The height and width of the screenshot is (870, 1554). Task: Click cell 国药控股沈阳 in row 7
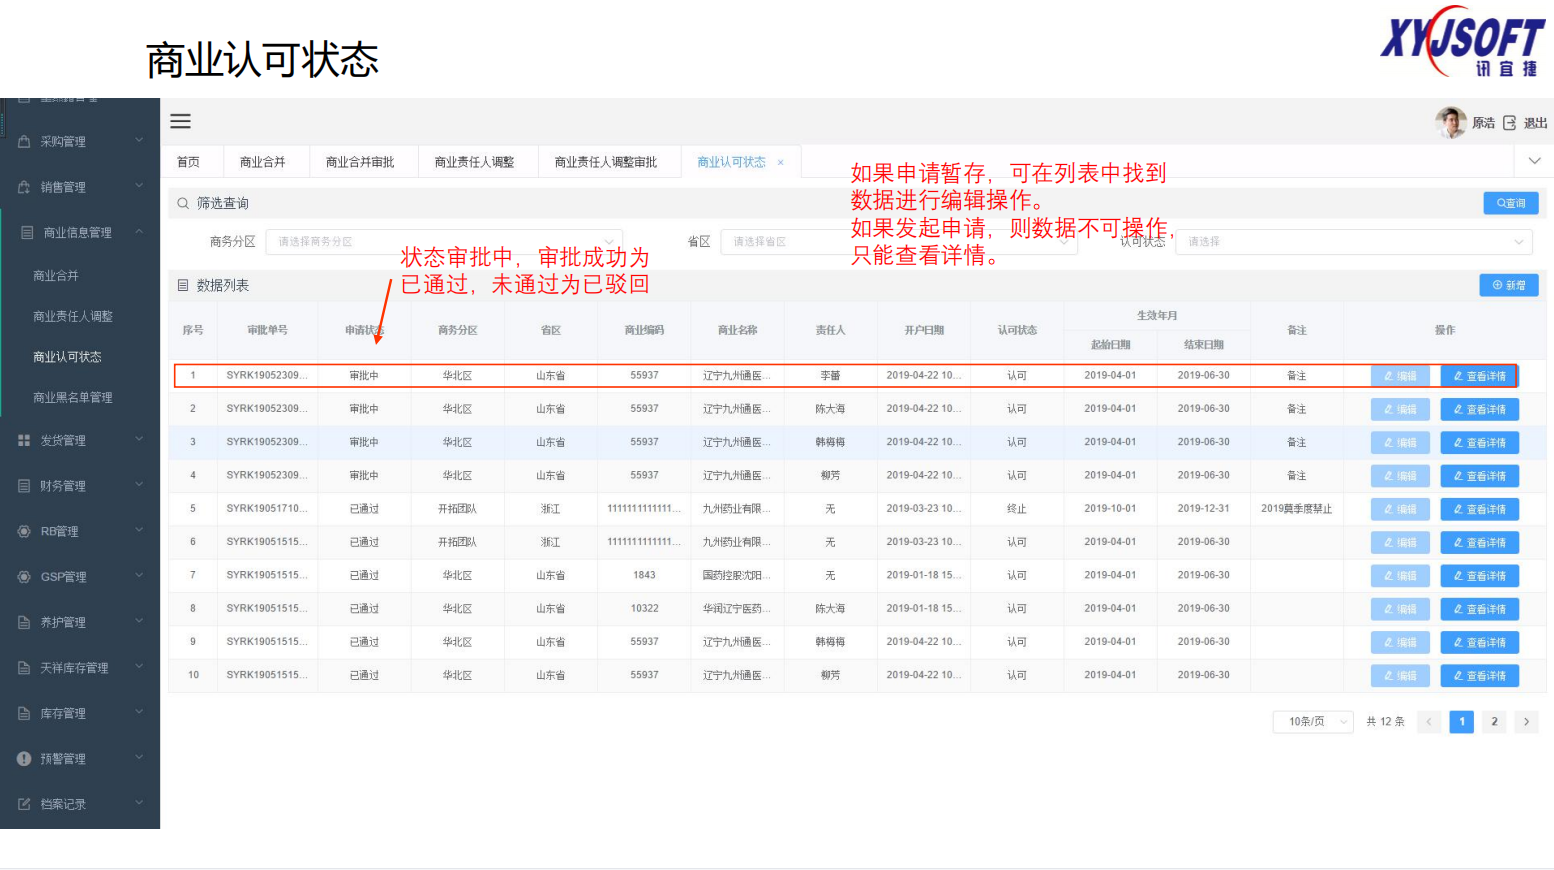[x=736, y=575]
